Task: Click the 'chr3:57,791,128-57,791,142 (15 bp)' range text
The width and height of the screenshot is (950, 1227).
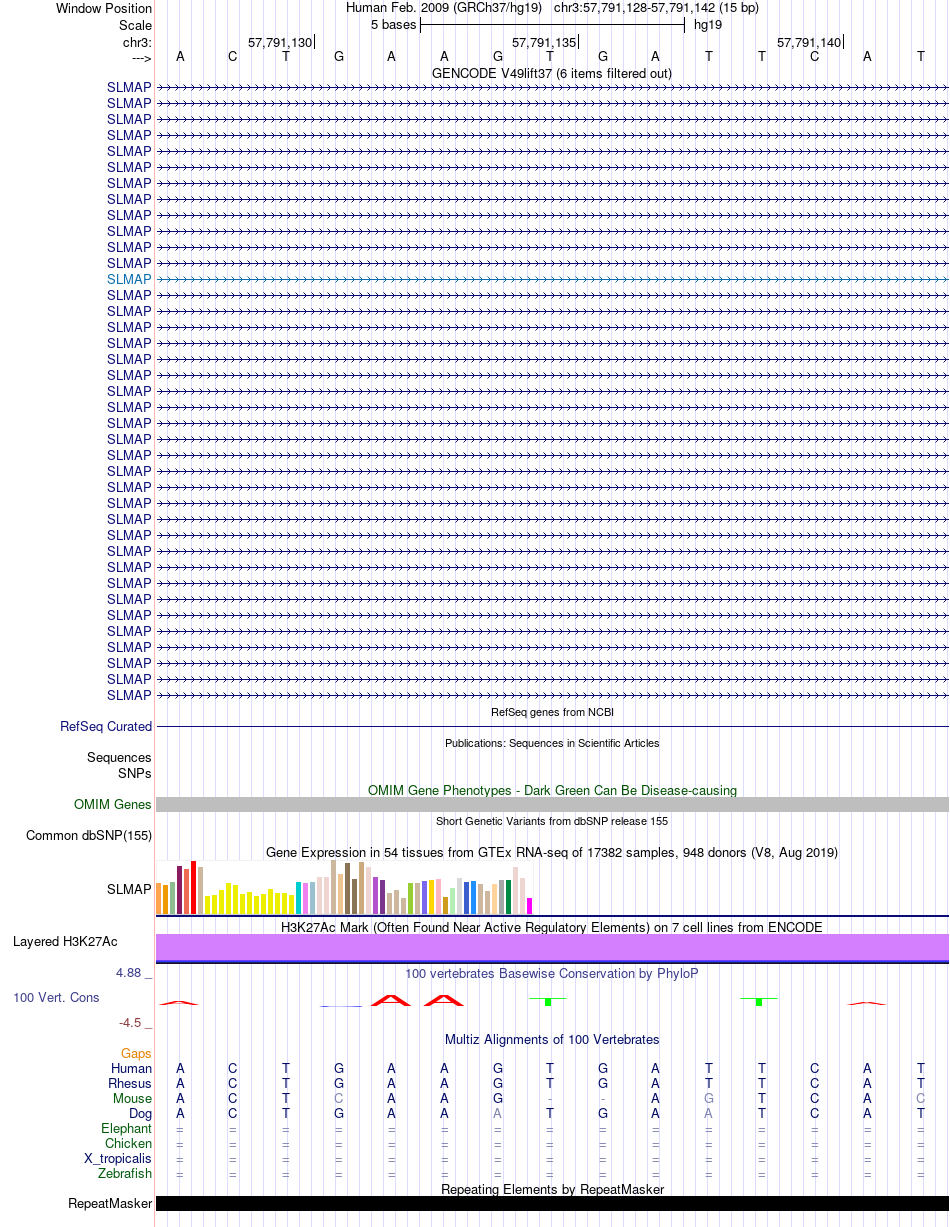Action: coord(656,8)
